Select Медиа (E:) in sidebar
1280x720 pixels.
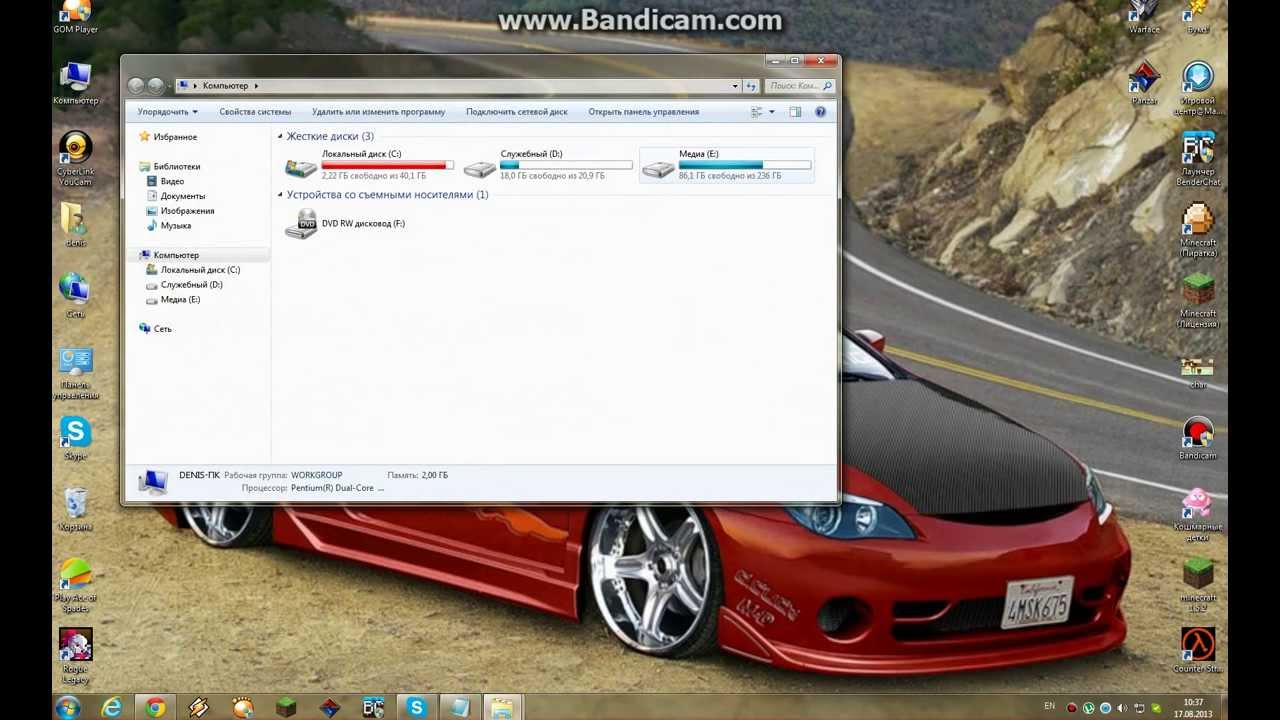(x=180, y=300)
